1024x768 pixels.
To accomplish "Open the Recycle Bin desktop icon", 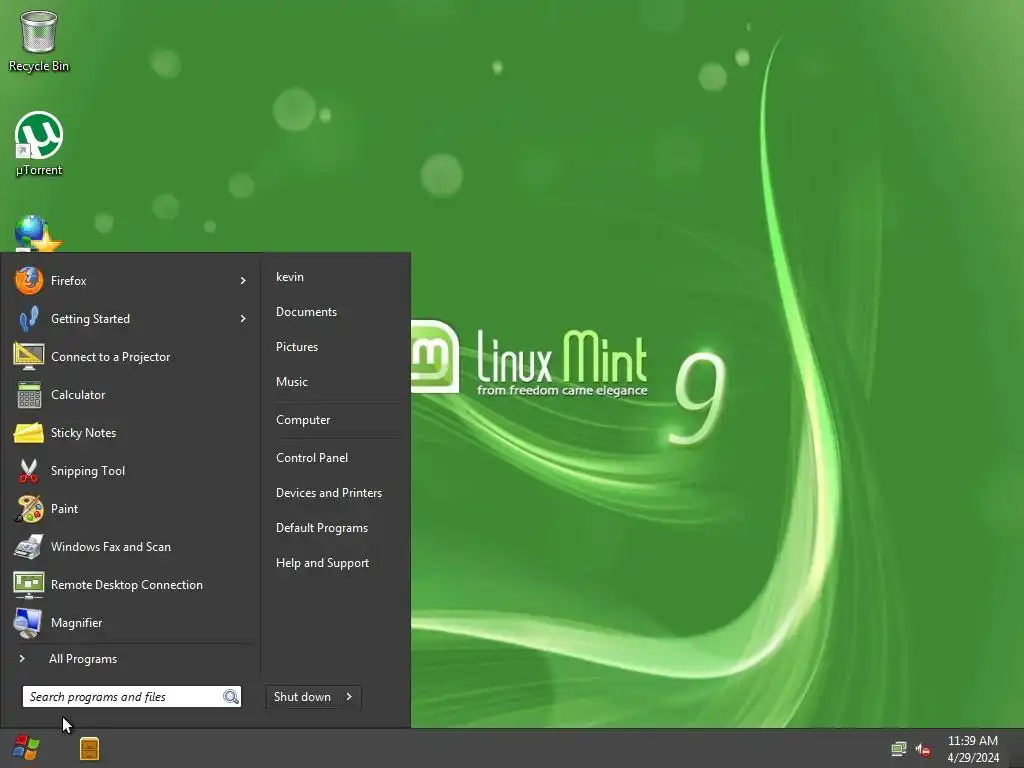I will pos(39,40).
